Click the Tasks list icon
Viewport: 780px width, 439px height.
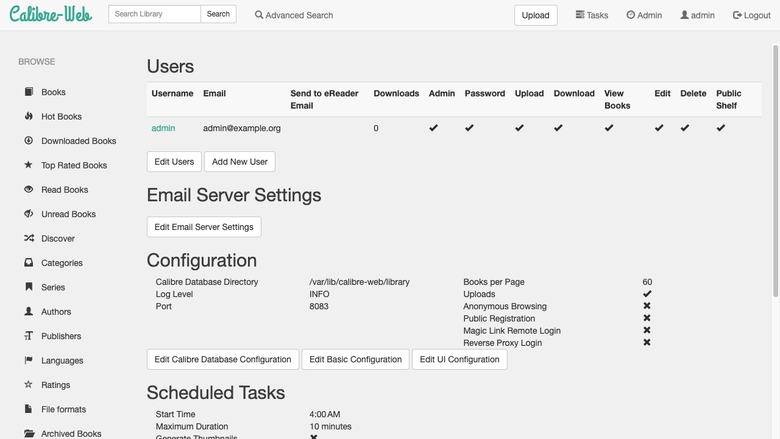coord(580,14)
